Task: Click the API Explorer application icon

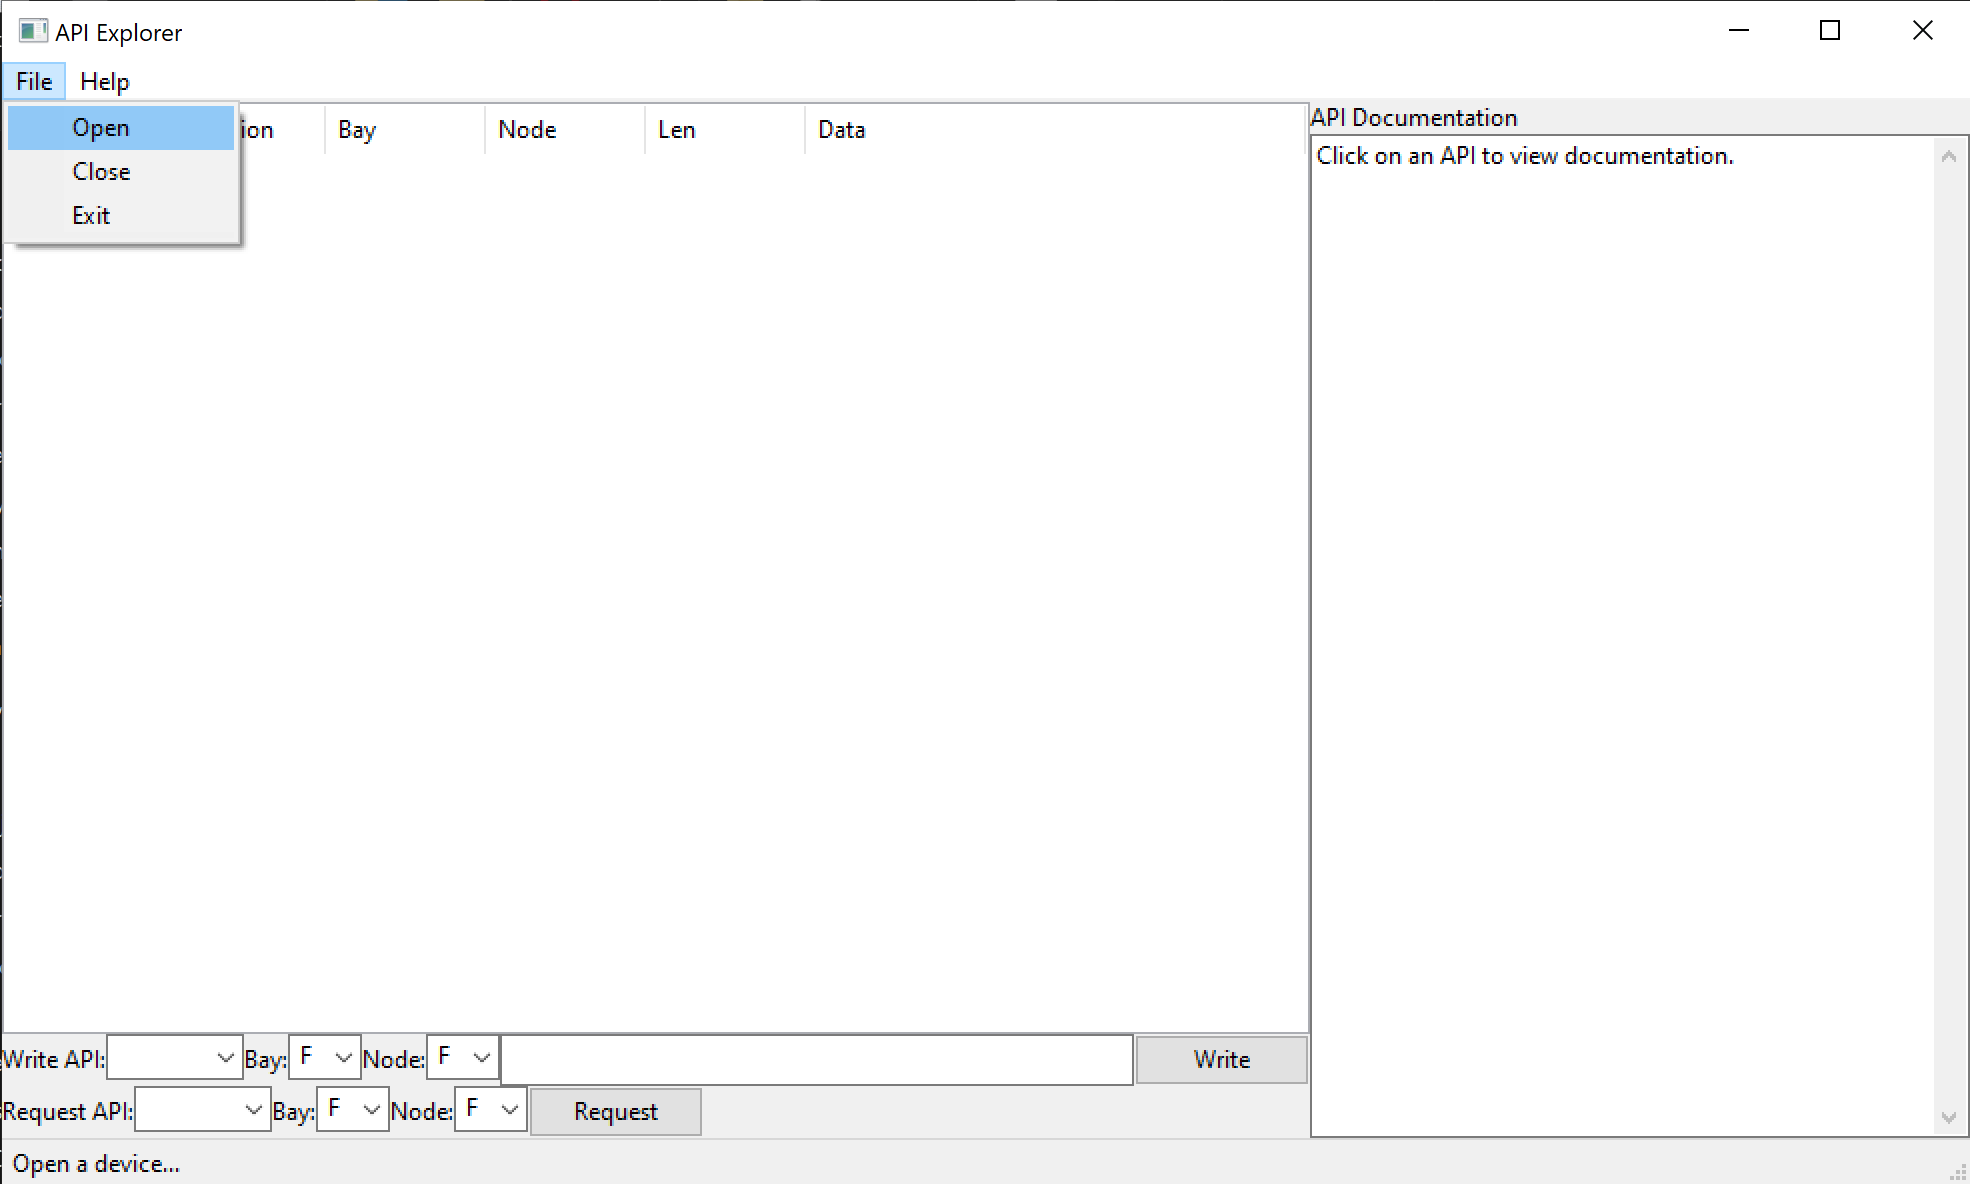Action: [x=33, y=31]
